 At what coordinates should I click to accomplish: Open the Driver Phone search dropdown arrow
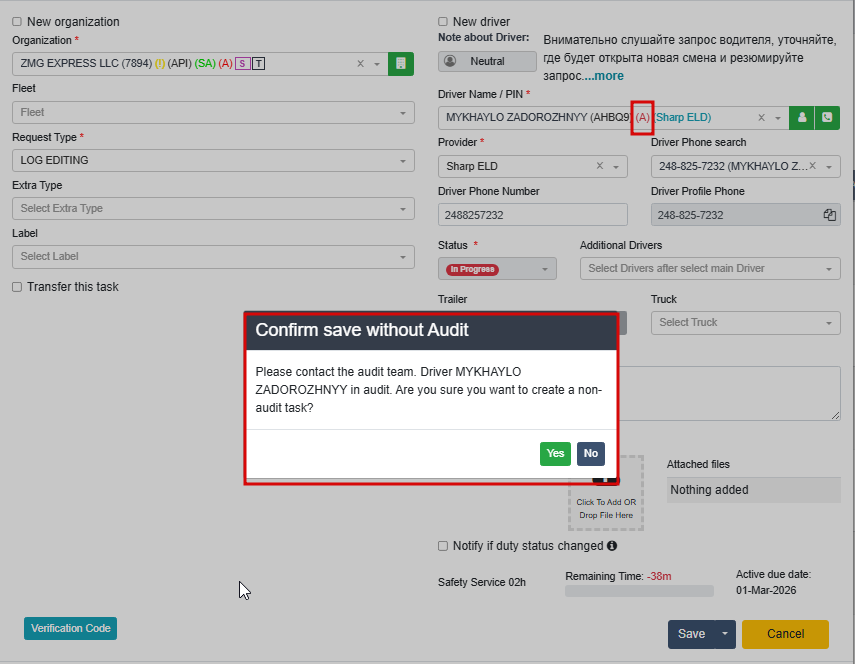click(829, 167)
